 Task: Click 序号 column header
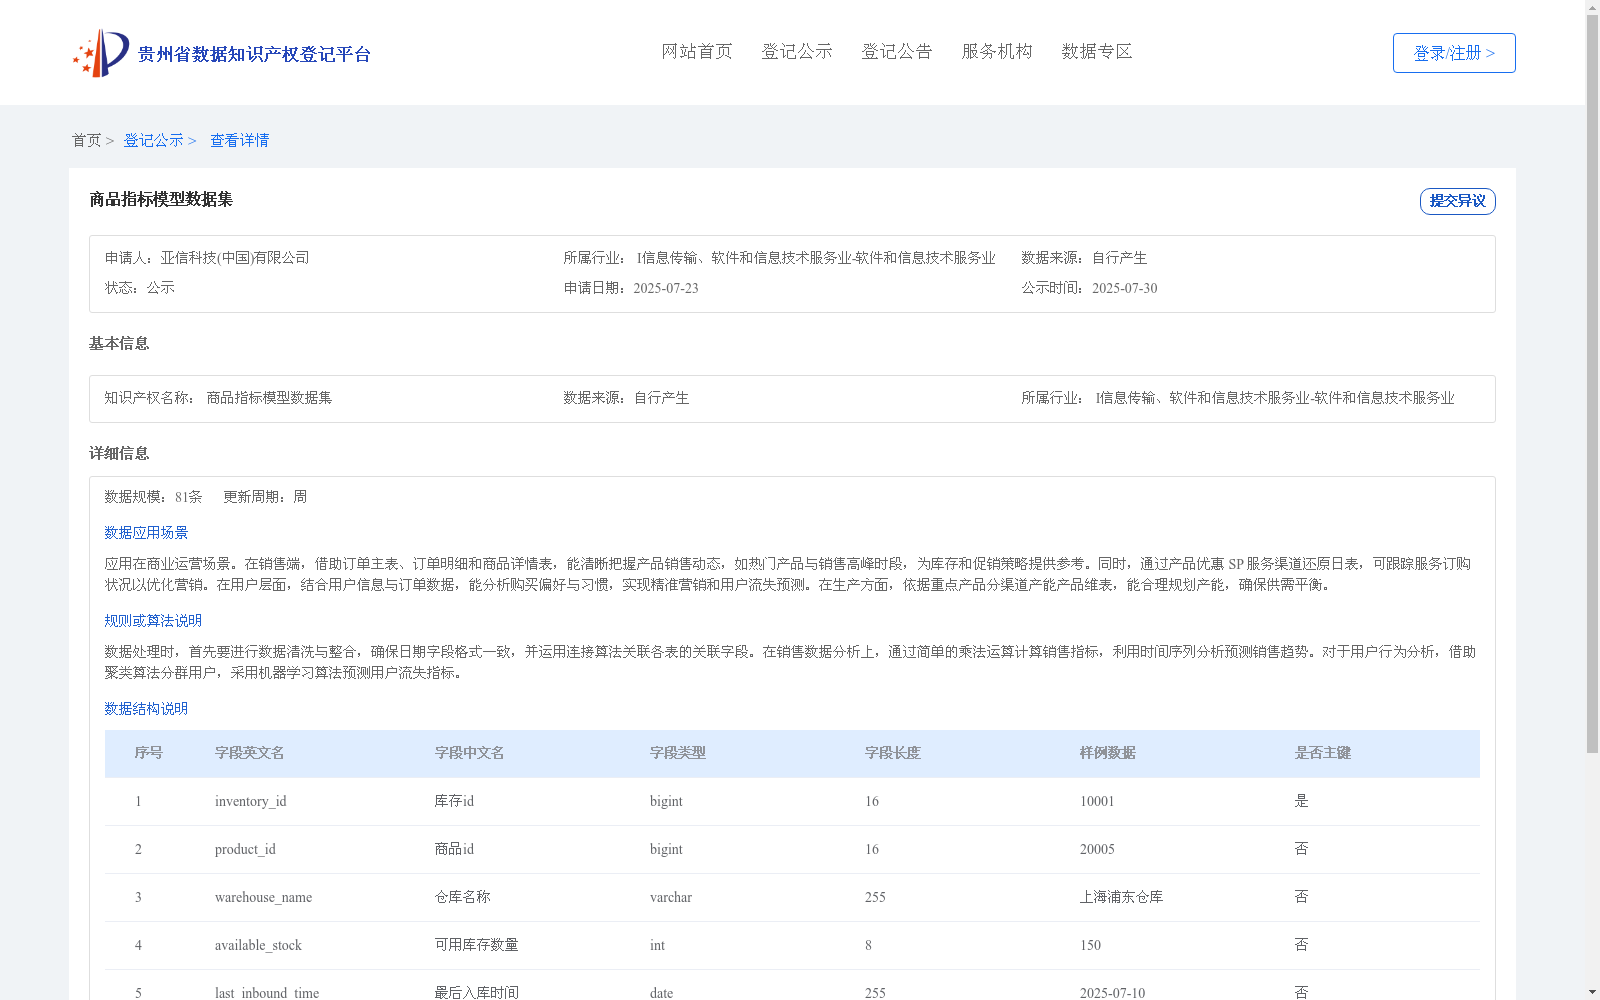149,753
